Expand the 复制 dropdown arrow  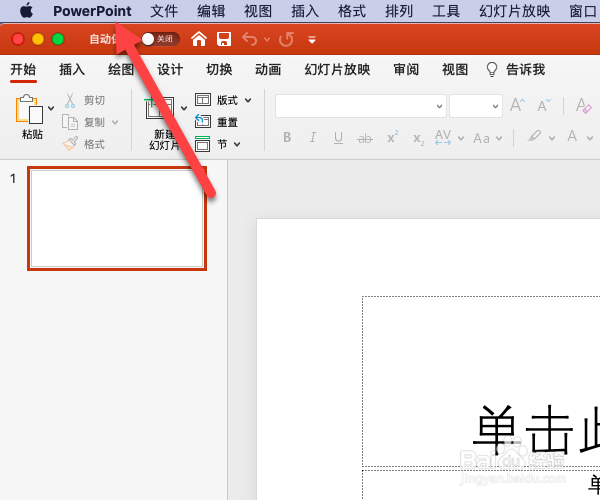coord(115,122)
